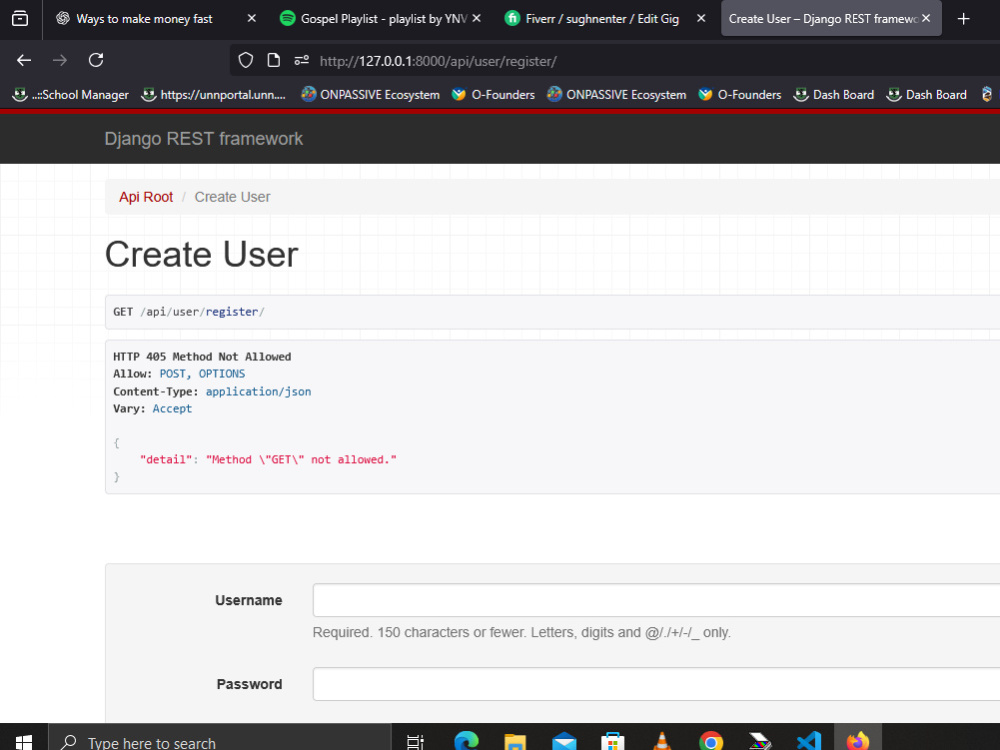Open File Explorer from taskbar
The image size is (1000, 750).
[x=515, y=740]
